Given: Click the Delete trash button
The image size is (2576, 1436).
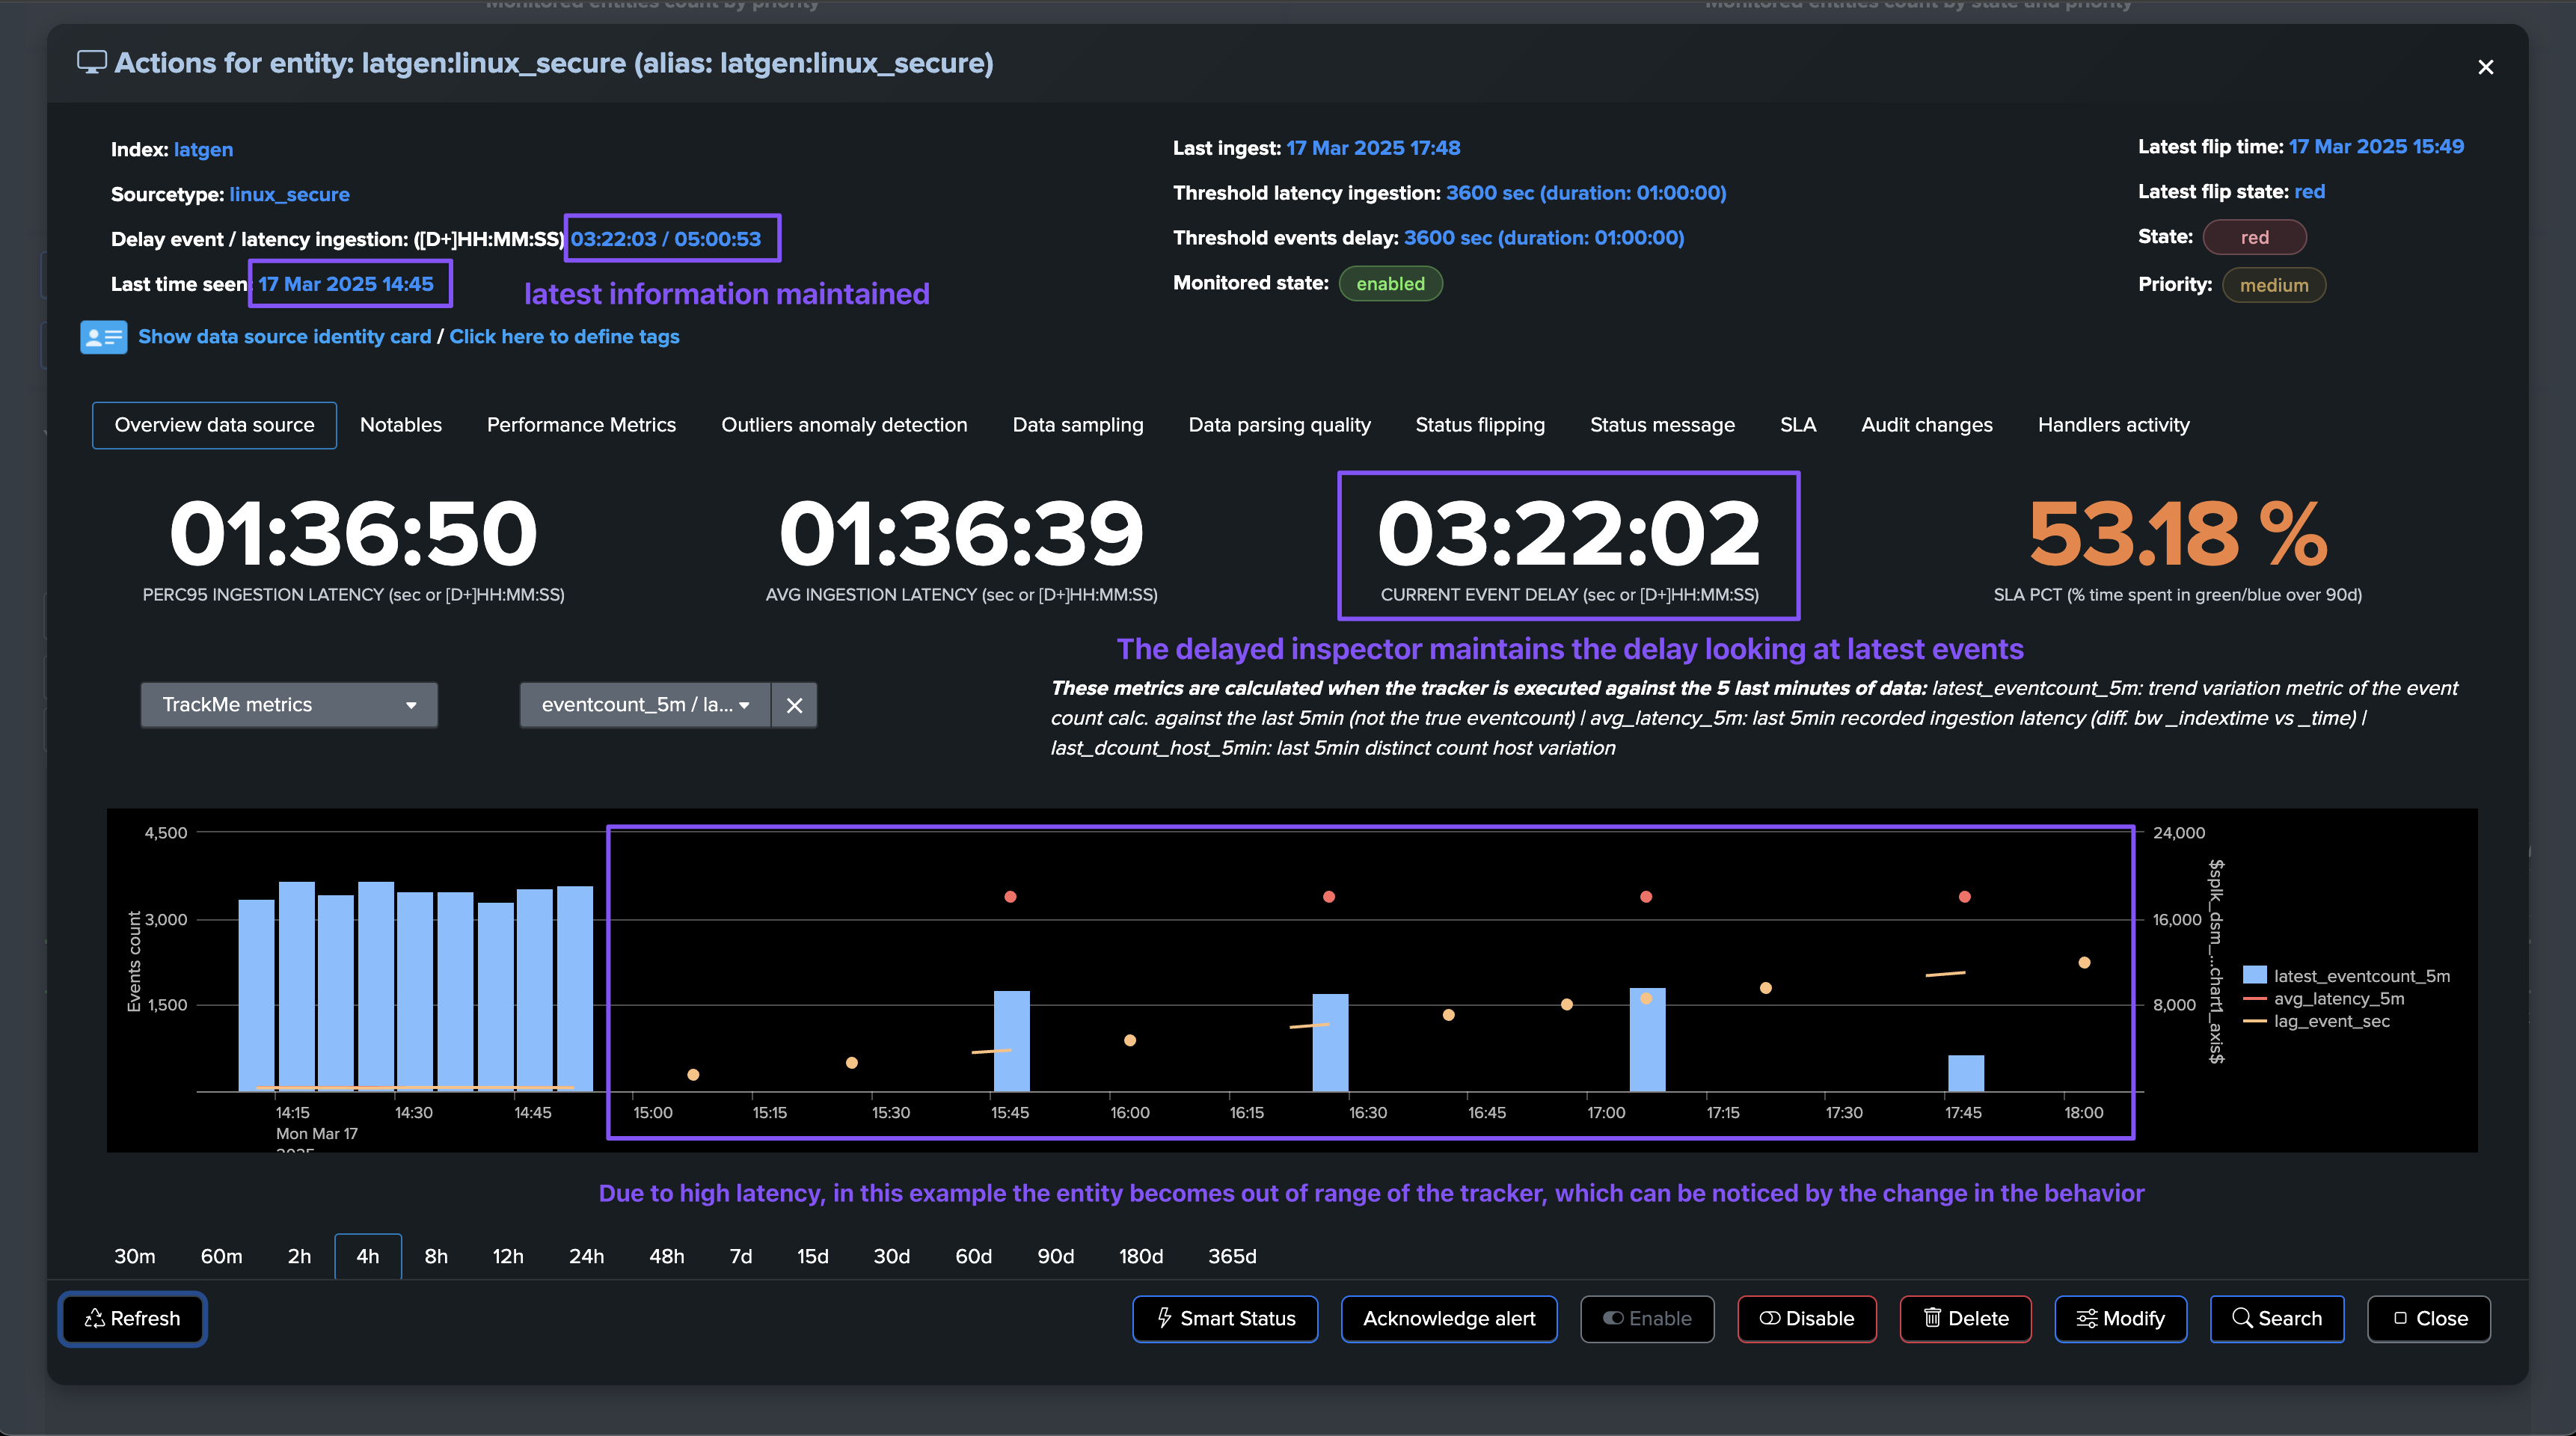Looking at the screenshot, I should 1965,1319.
